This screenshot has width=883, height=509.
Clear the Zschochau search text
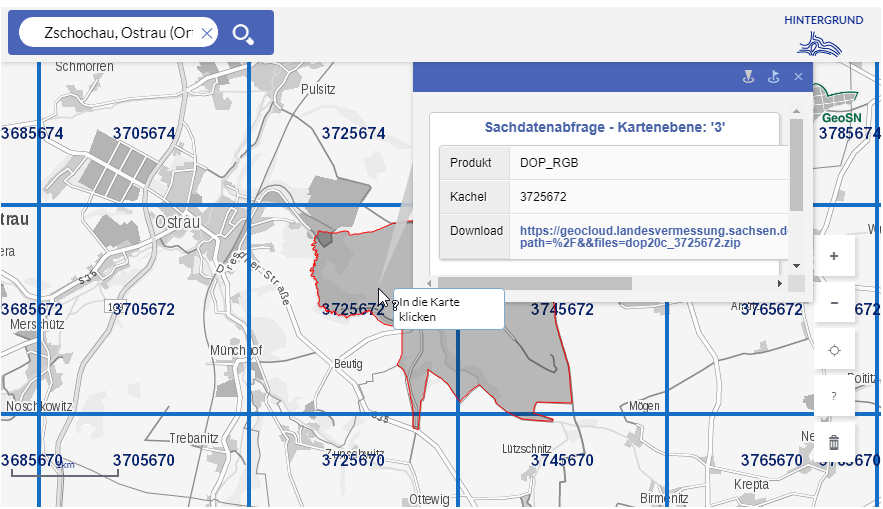click(x=207, y=34)
